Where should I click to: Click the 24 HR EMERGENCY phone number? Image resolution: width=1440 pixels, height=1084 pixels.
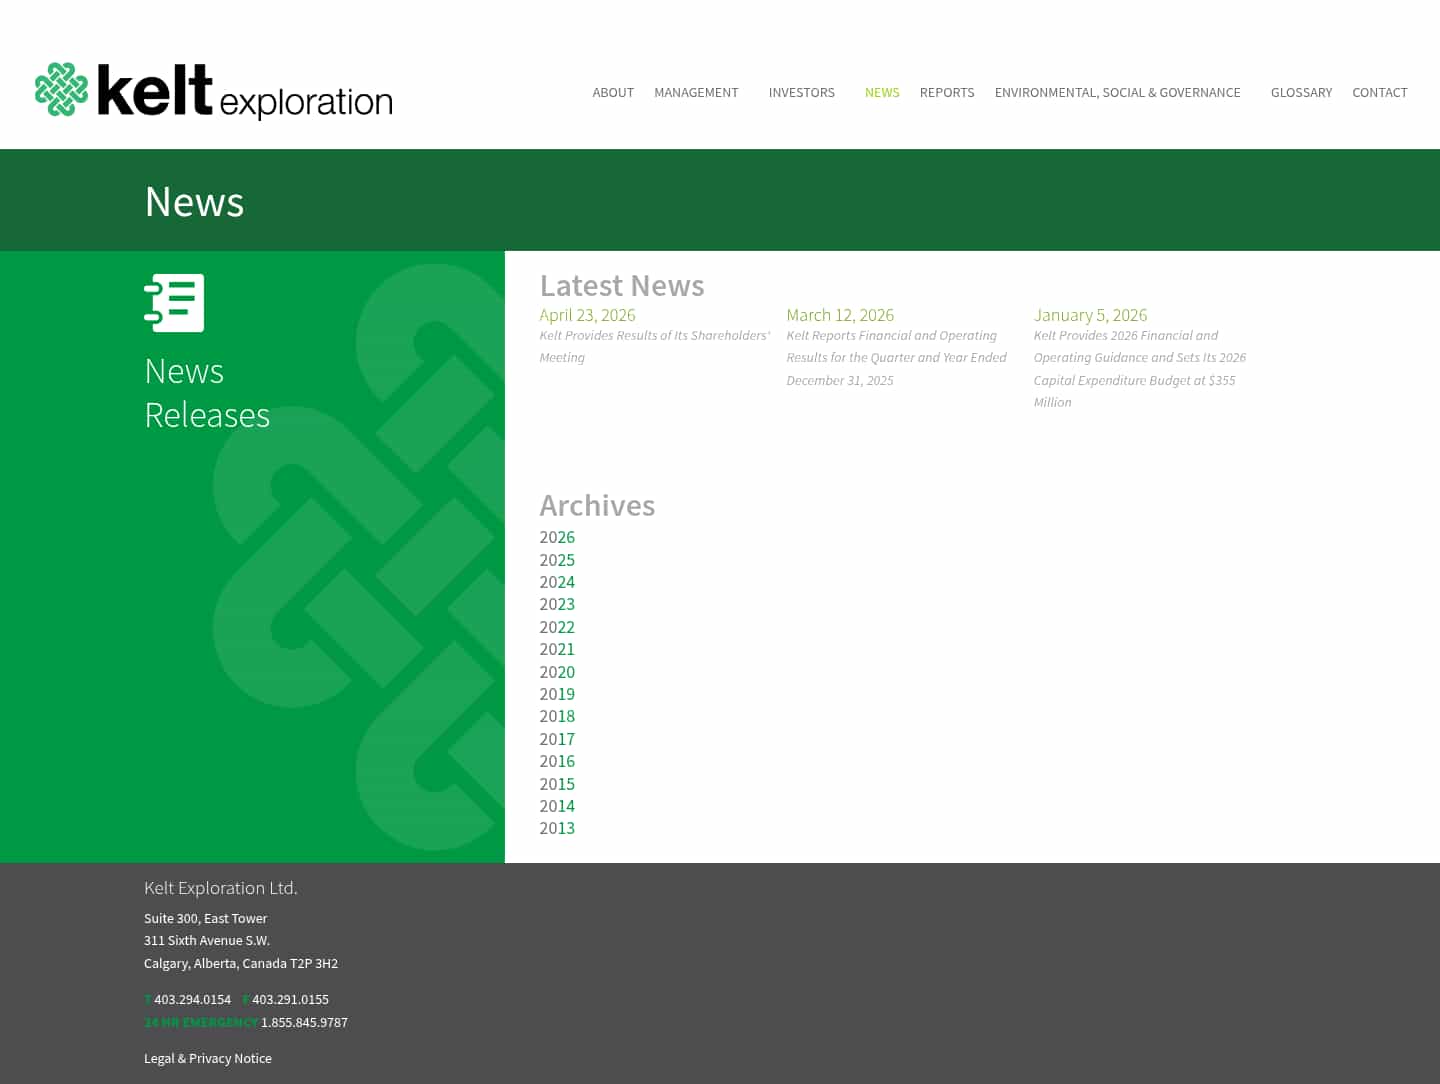(304, 1022)
